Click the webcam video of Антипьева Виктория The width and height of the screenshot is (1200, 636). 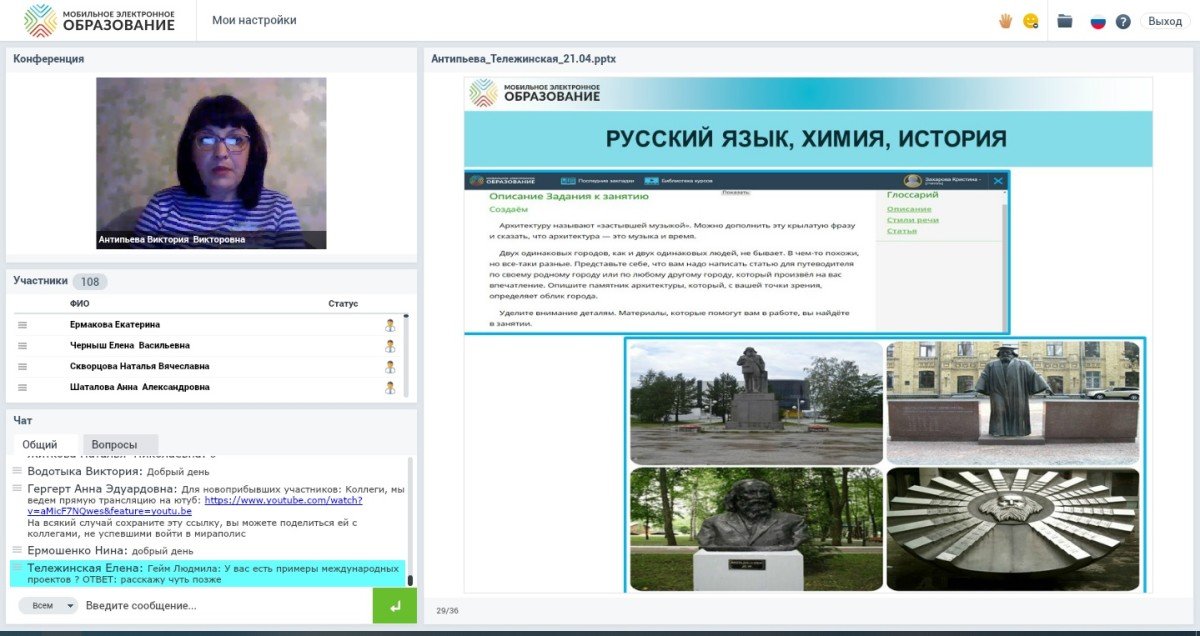[x=211, y=163]
